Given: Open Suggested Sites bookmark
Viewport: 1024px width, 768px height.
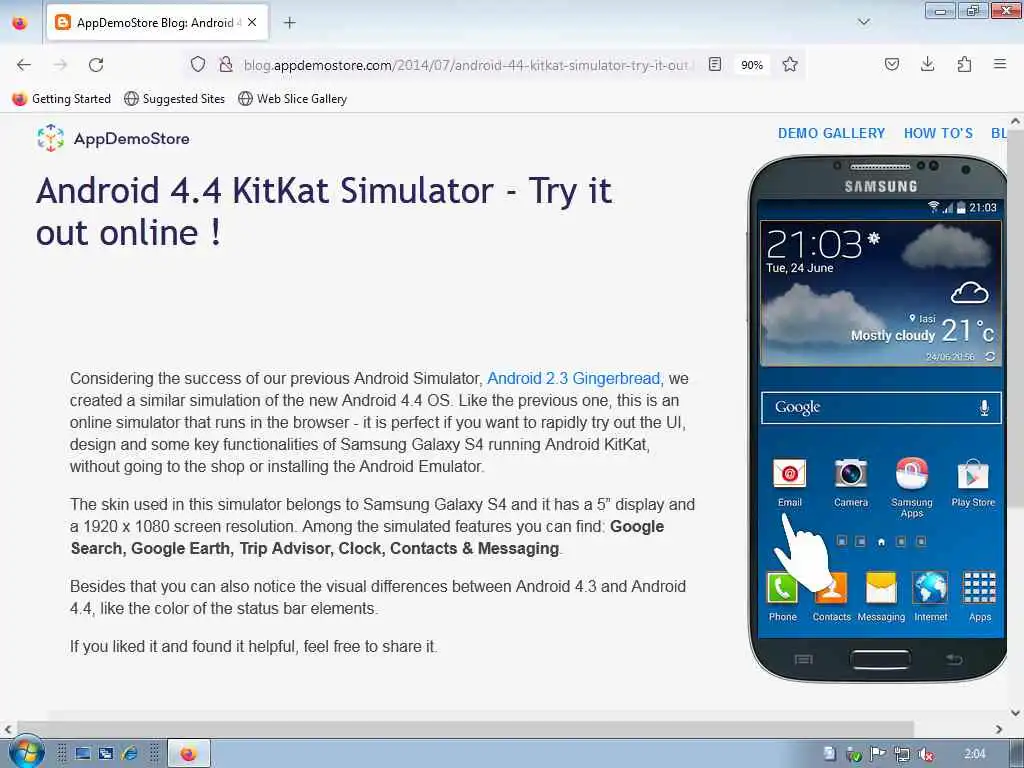Looking at the screenshot, I should [174, 99].
